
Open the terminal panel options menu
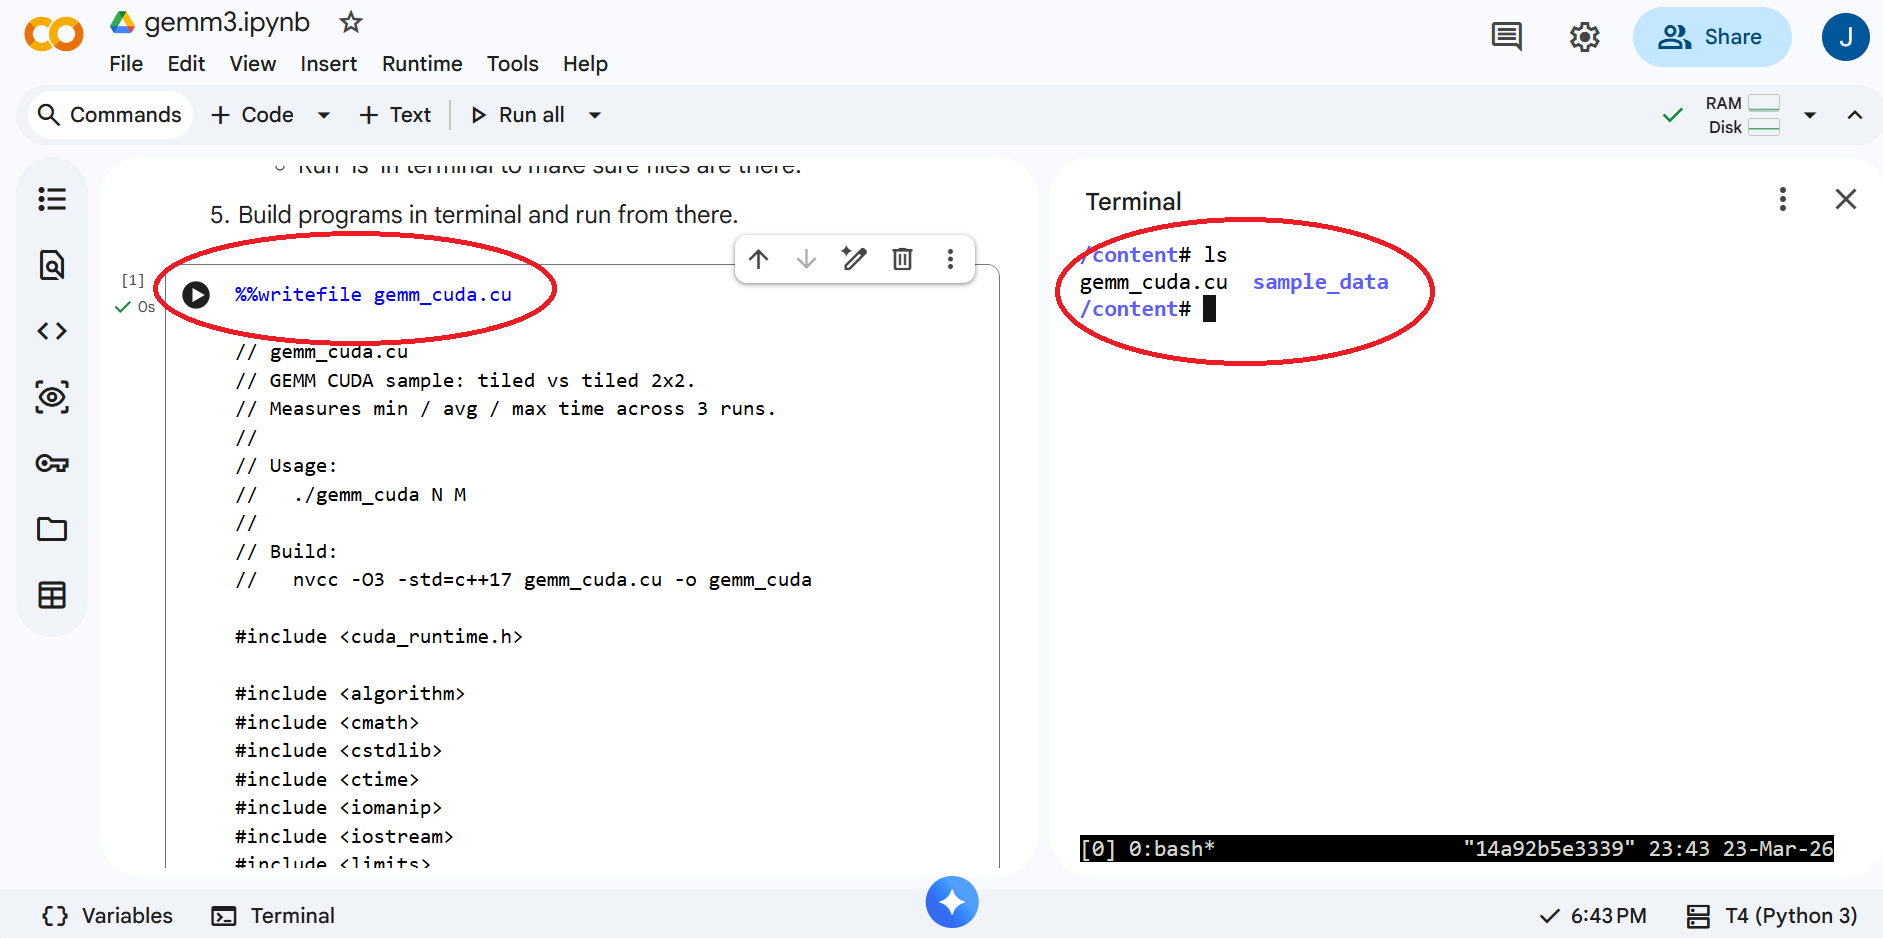click(1783, 199)
